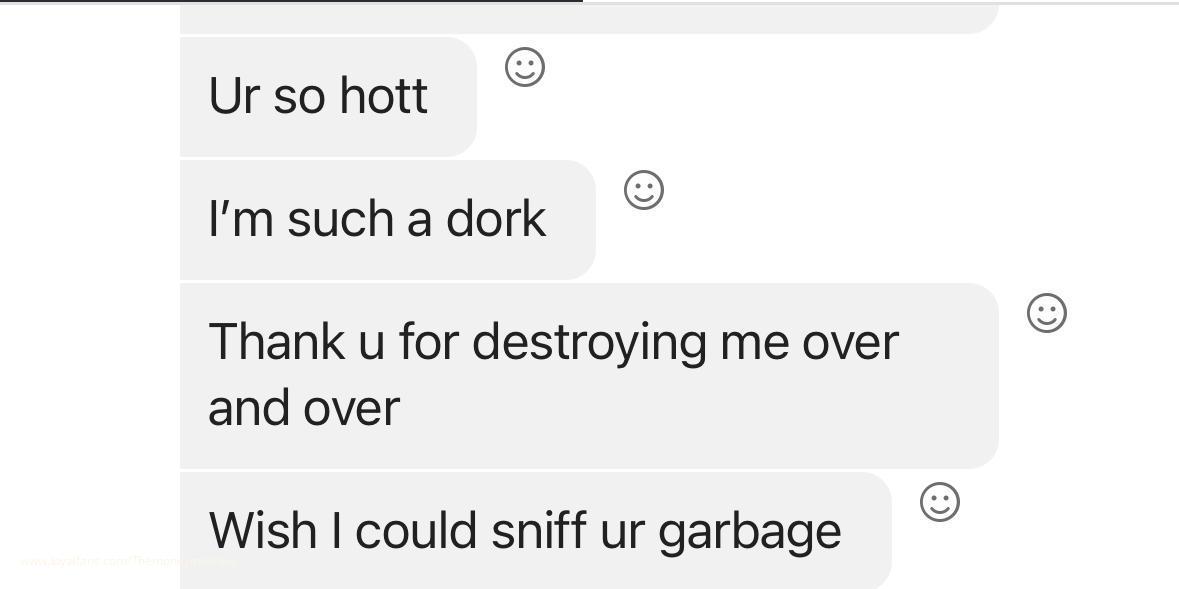
Task: Open the faint watermark link in corner
Action: tap(128, 561)
